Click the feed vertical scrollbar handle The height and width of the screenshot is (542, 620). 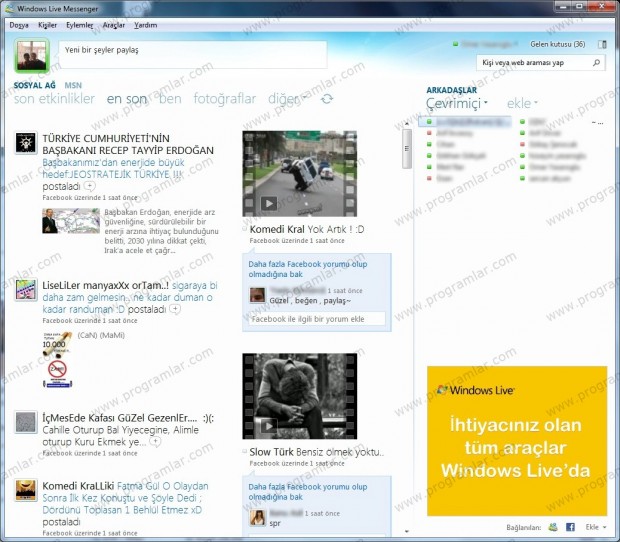[x=406, y=149]
